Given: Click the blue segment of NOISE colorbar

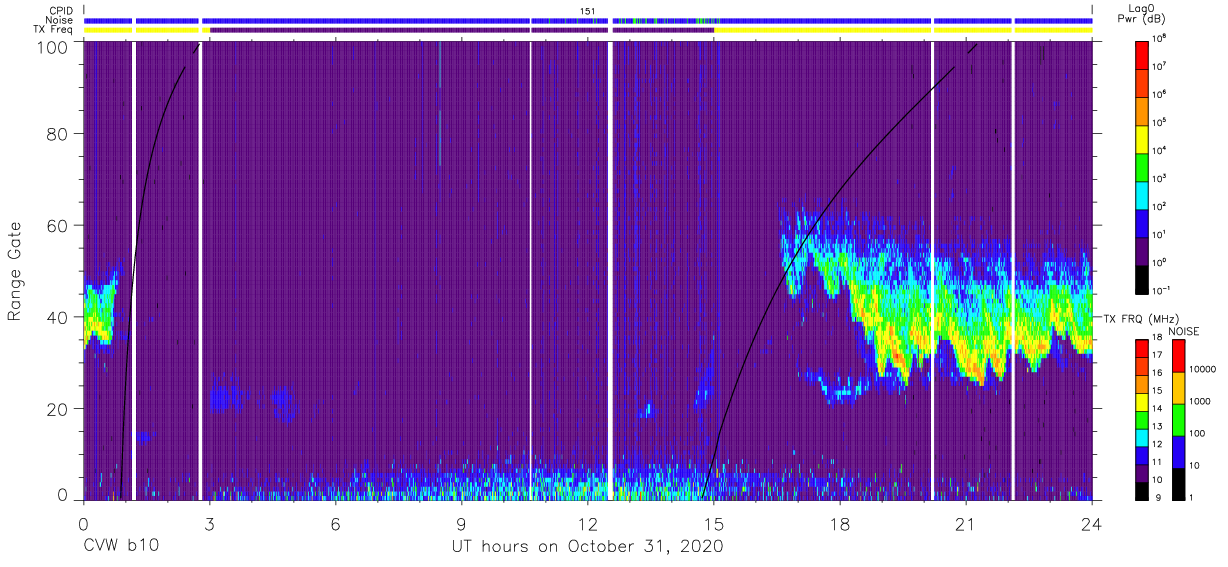Looking at the screenshot, I should click(1177, 450).
